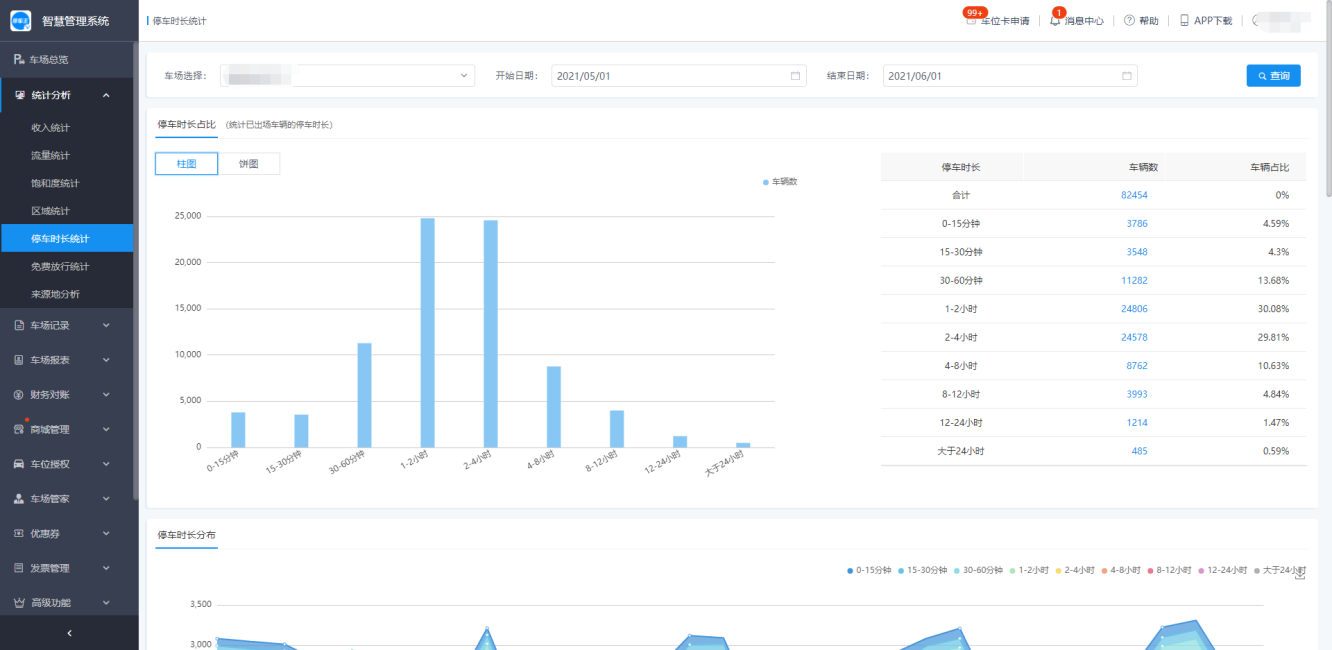
Task: Click the APP download phone icon
Action: coord(1184,21)
